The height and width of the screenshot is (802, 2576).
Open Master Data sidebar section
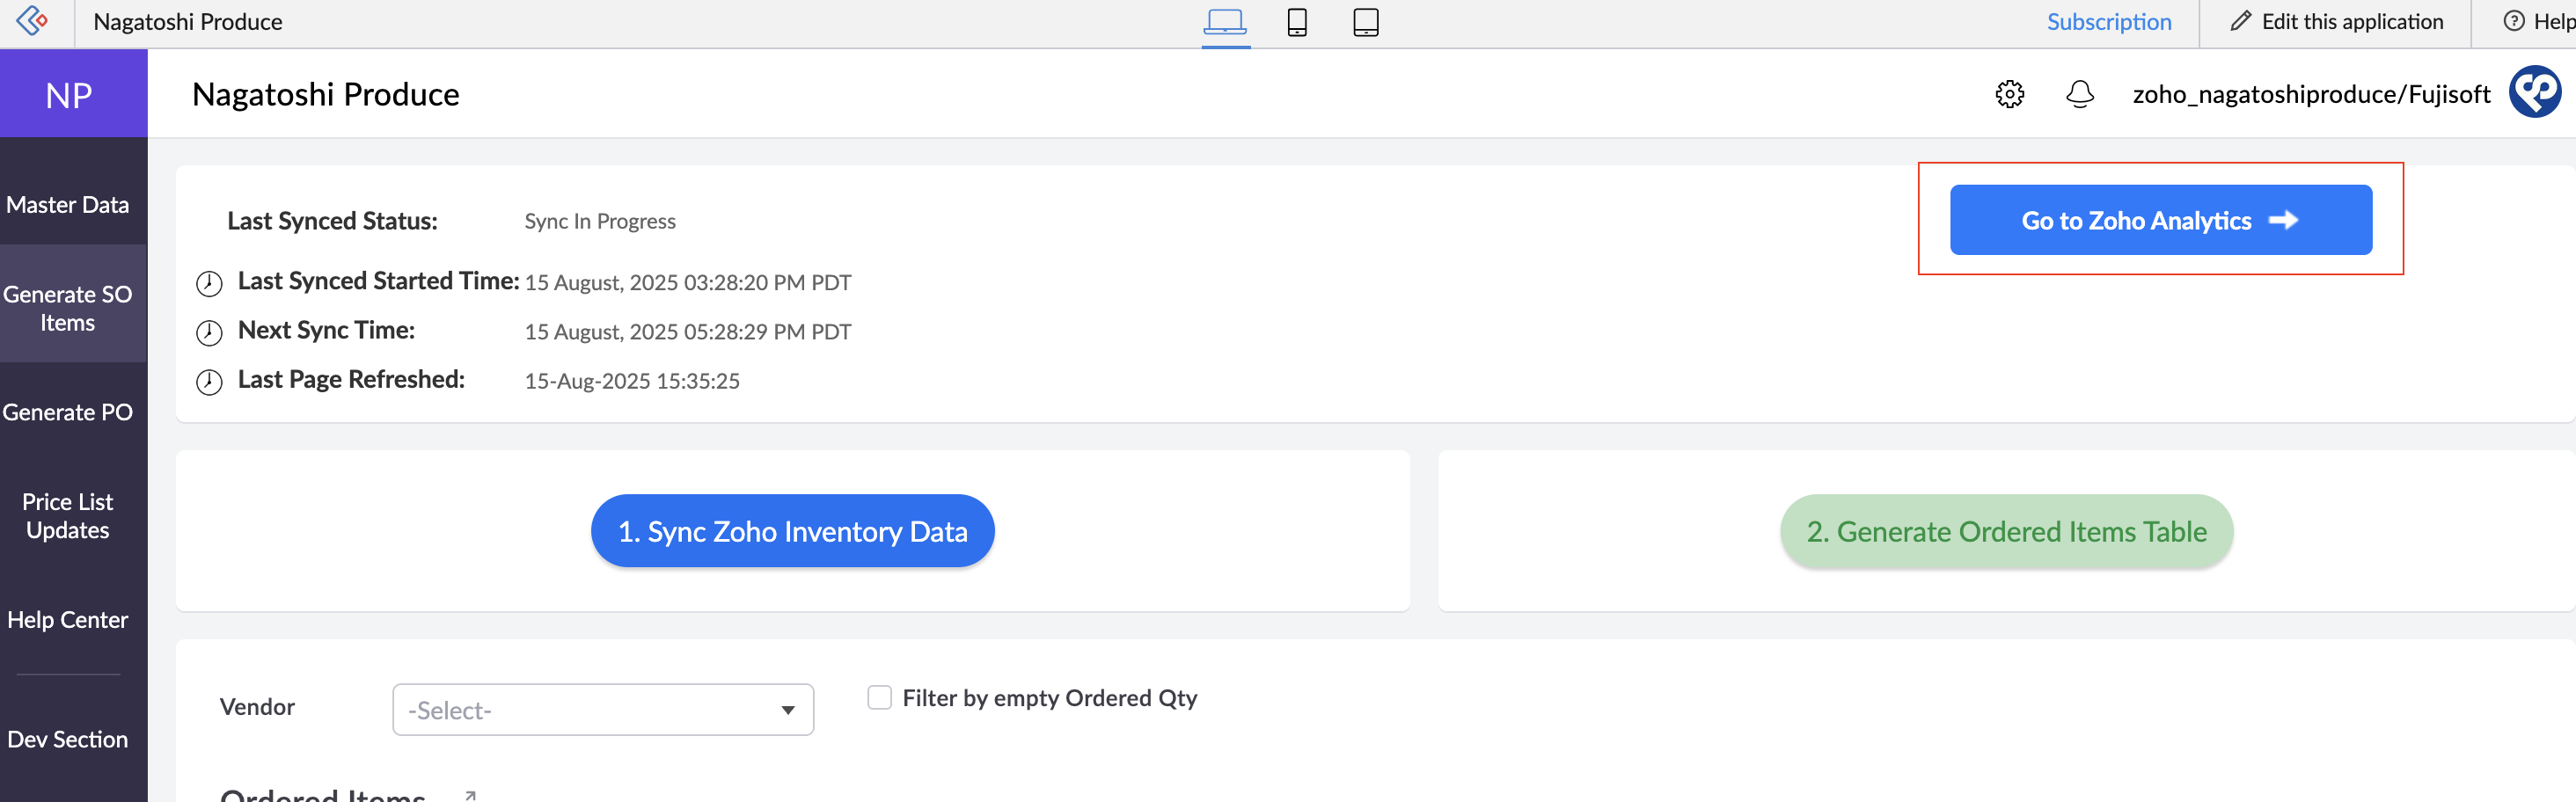tap(68, 205)
